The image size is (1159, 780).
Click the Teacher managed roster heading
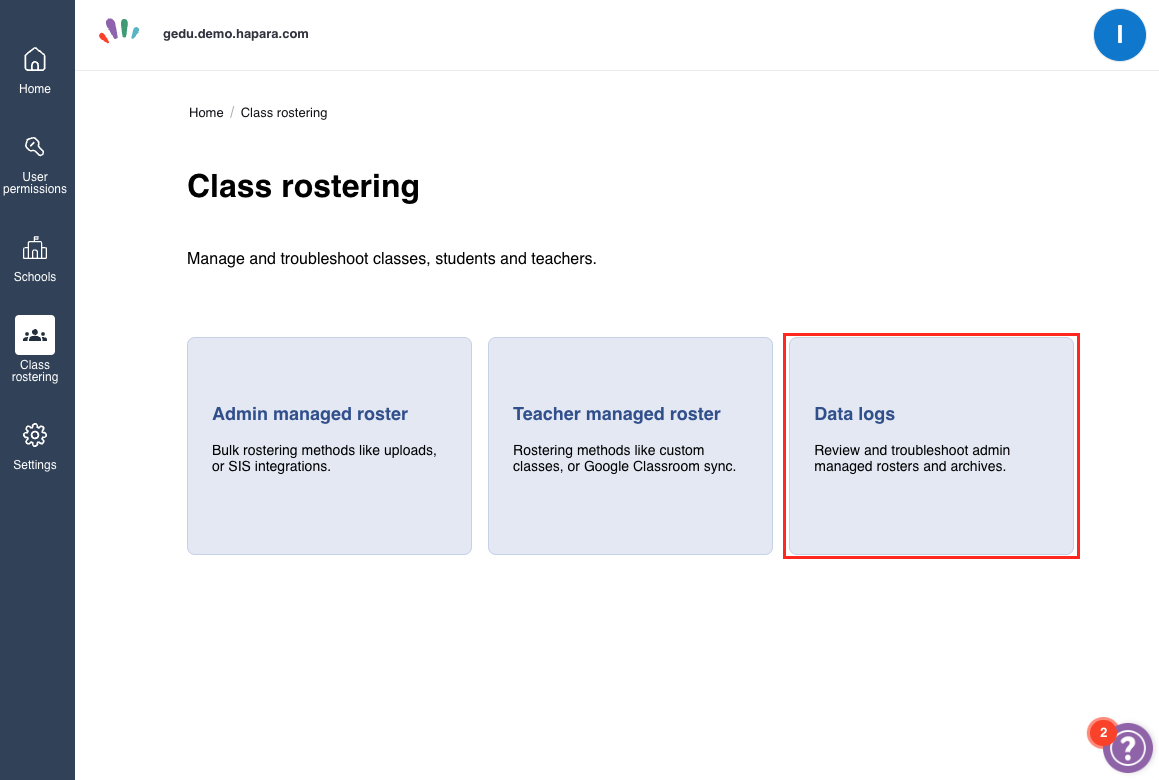point(617,413)
